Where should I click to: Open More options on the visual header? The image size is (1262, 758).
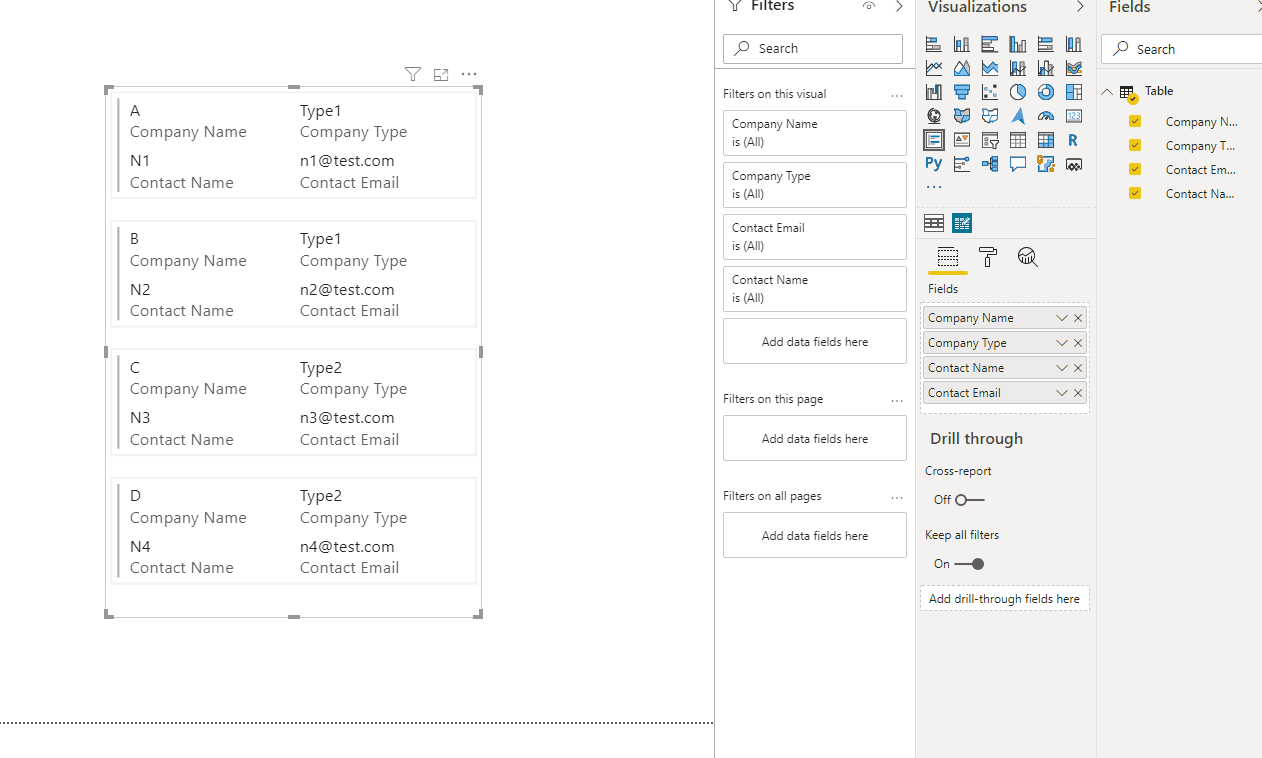469,74
